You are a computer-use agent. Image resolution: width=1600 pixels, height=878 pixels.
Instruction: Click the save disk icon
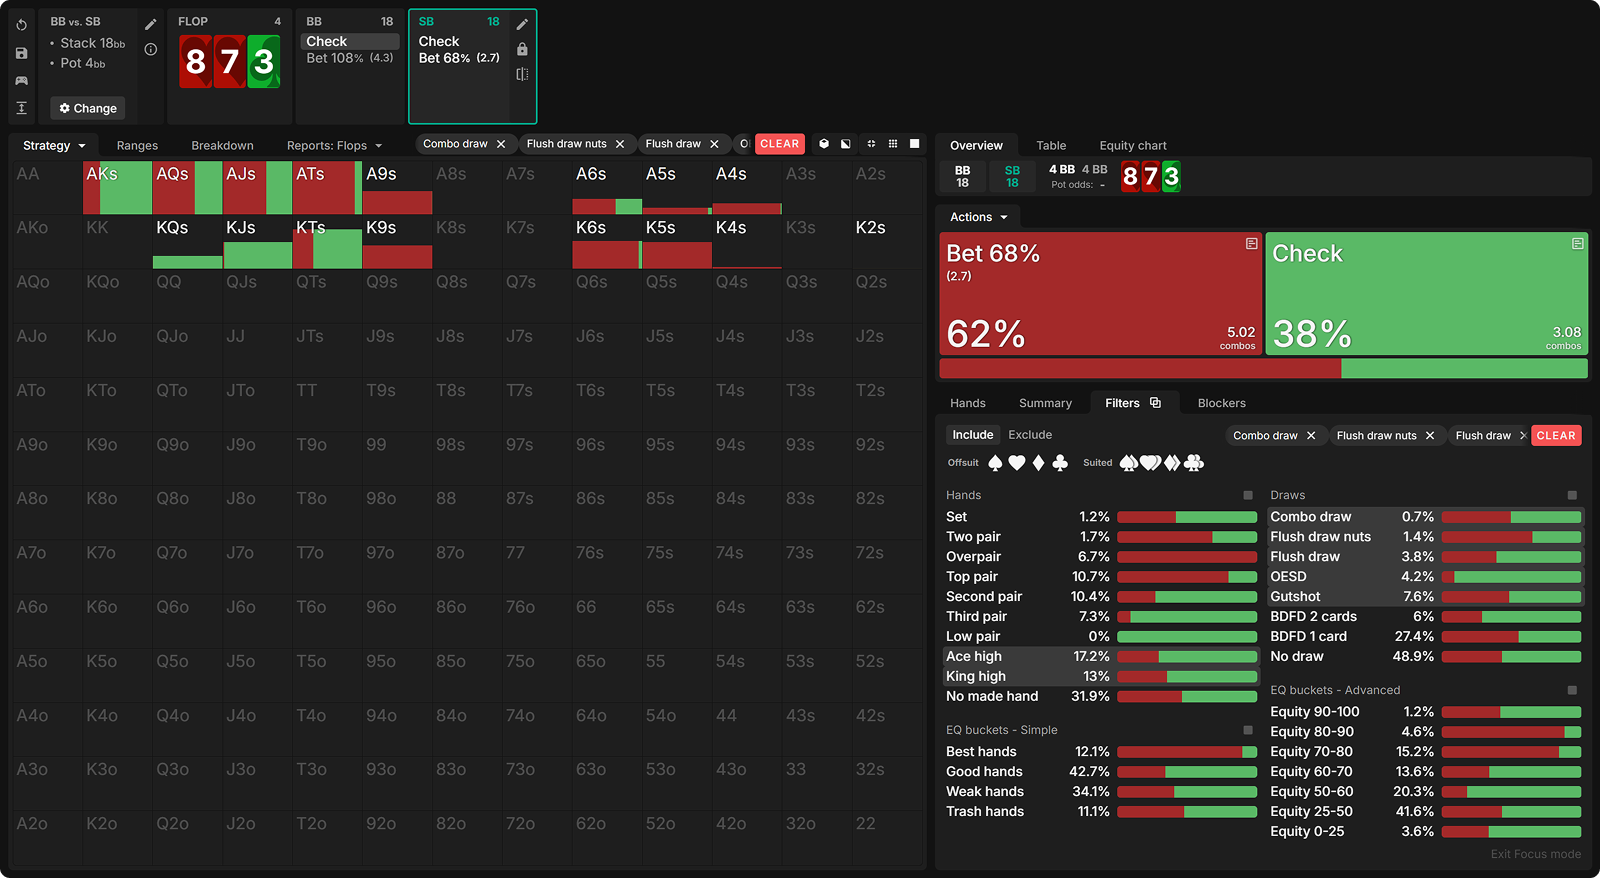pyautogui.click(x=21, y=53)
